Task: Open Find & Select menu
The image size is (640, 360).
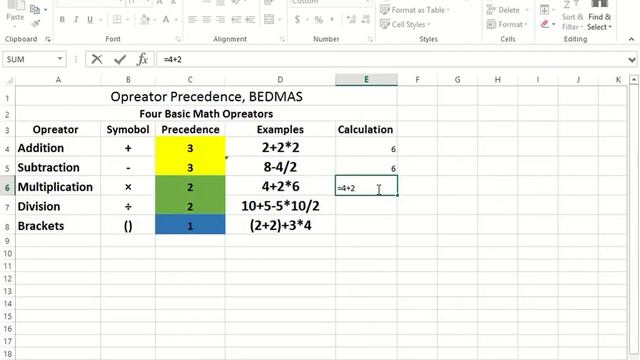Action: (x=599, y=16)
